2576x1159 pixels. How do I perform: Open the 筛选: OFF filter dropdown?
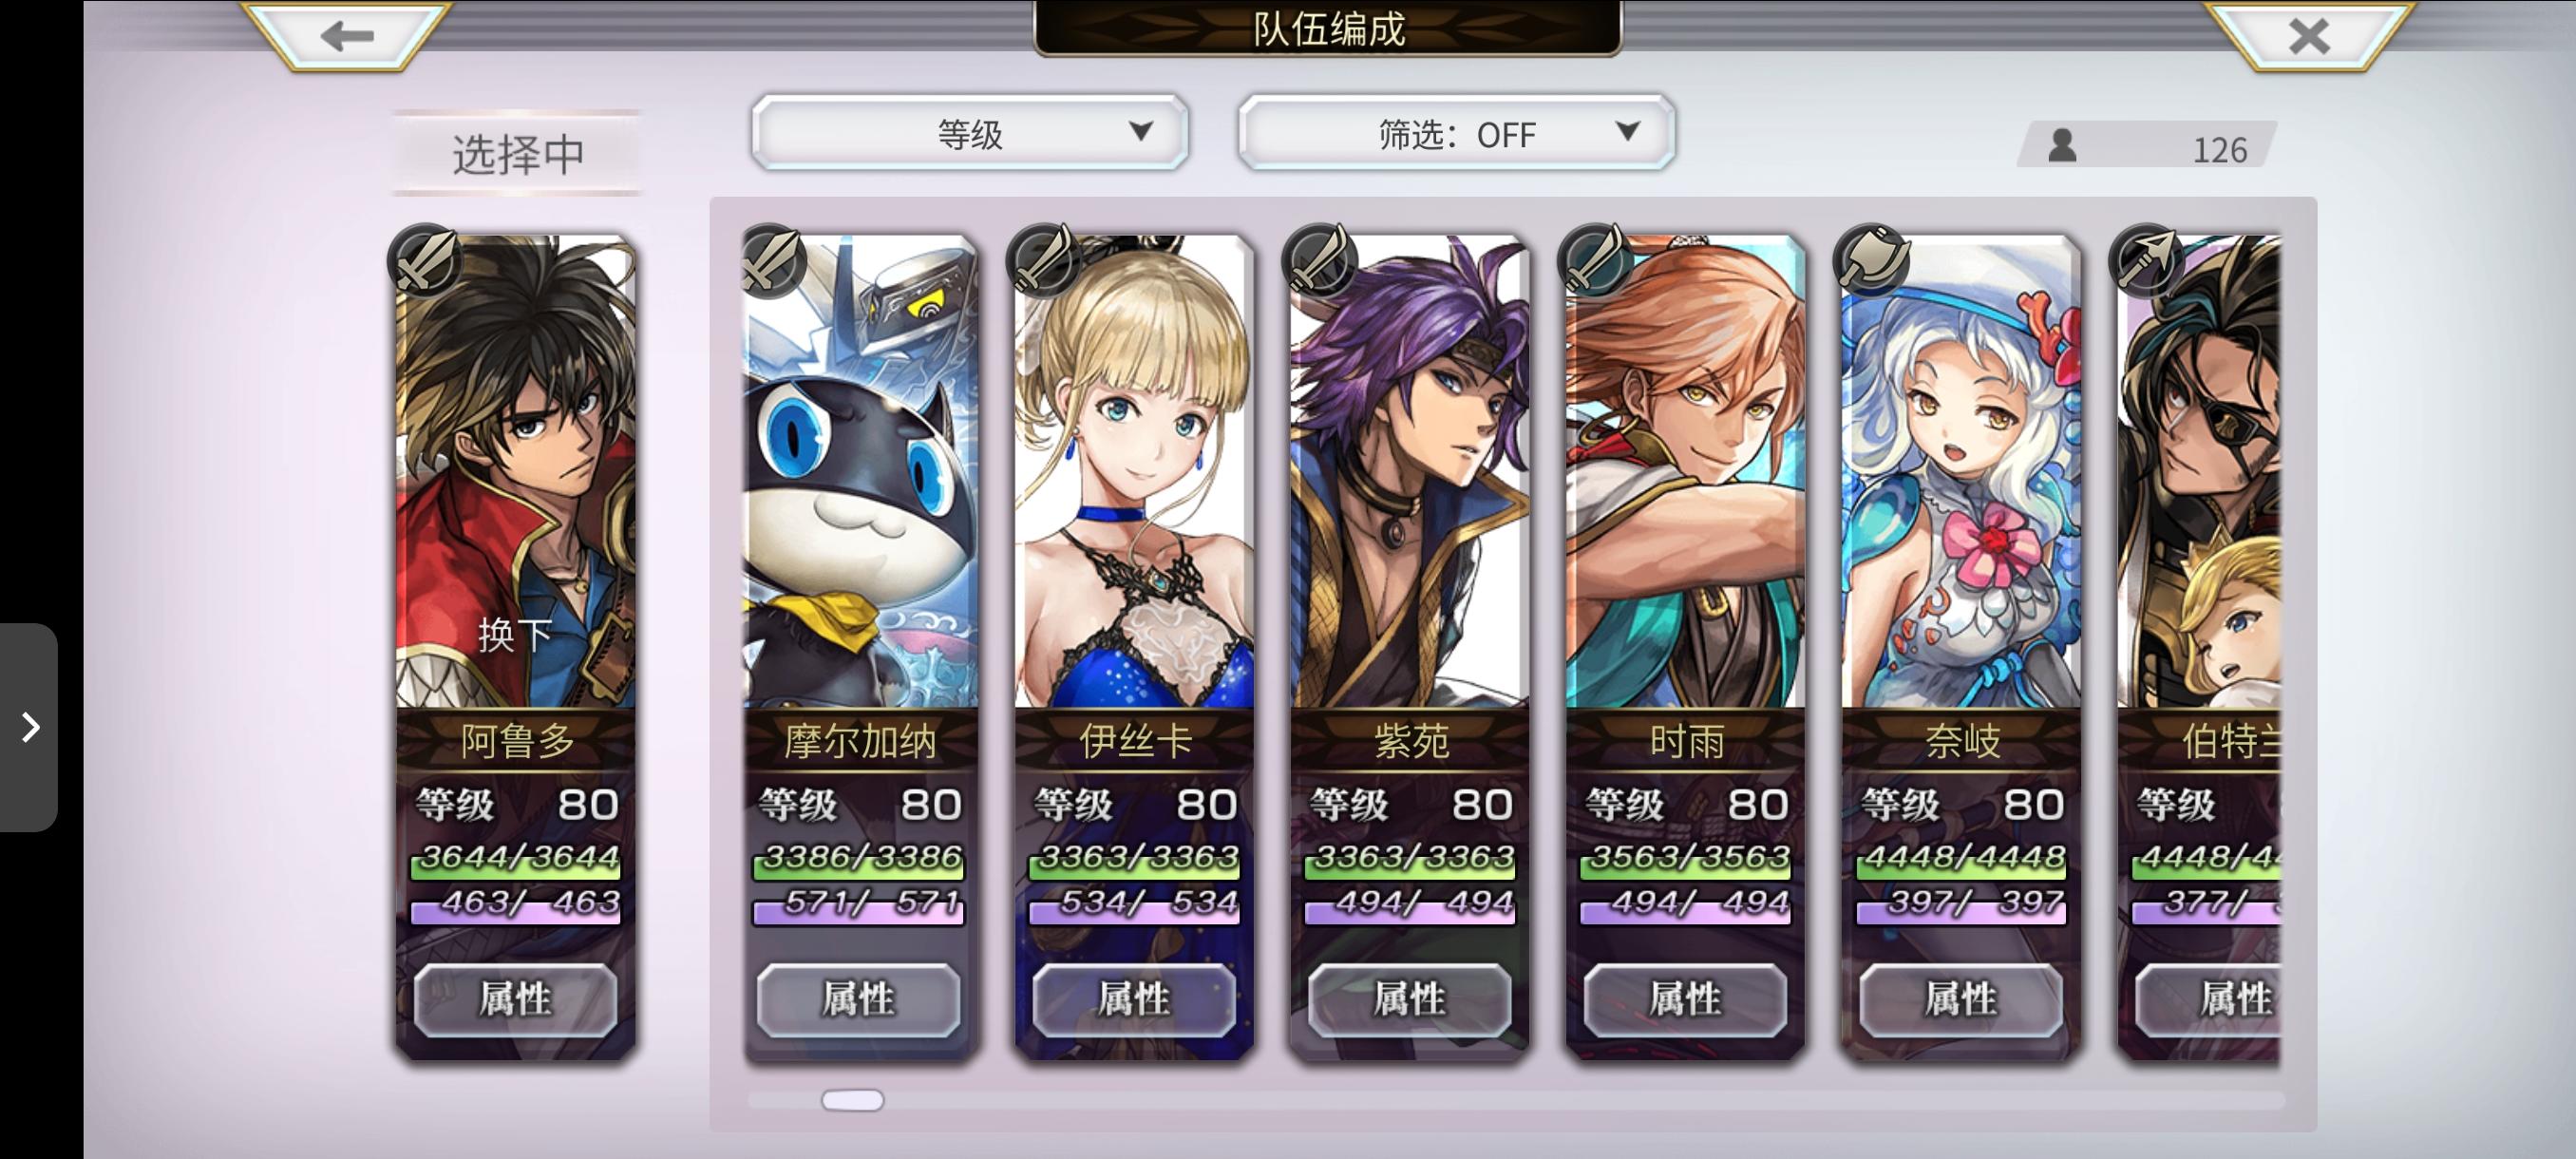point(1456,133)
